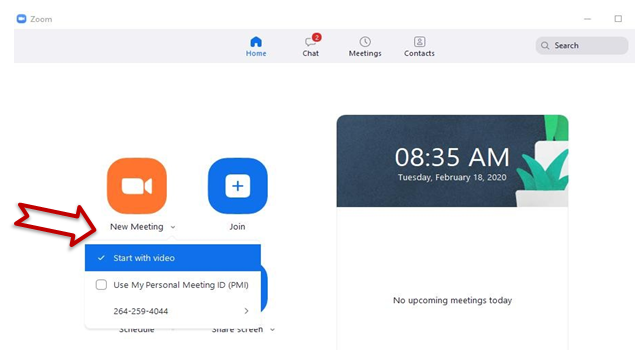Screen dimensions: 635x364
Task: Click the clock banner showing 08:35 AM
Action: click(452, 161)
